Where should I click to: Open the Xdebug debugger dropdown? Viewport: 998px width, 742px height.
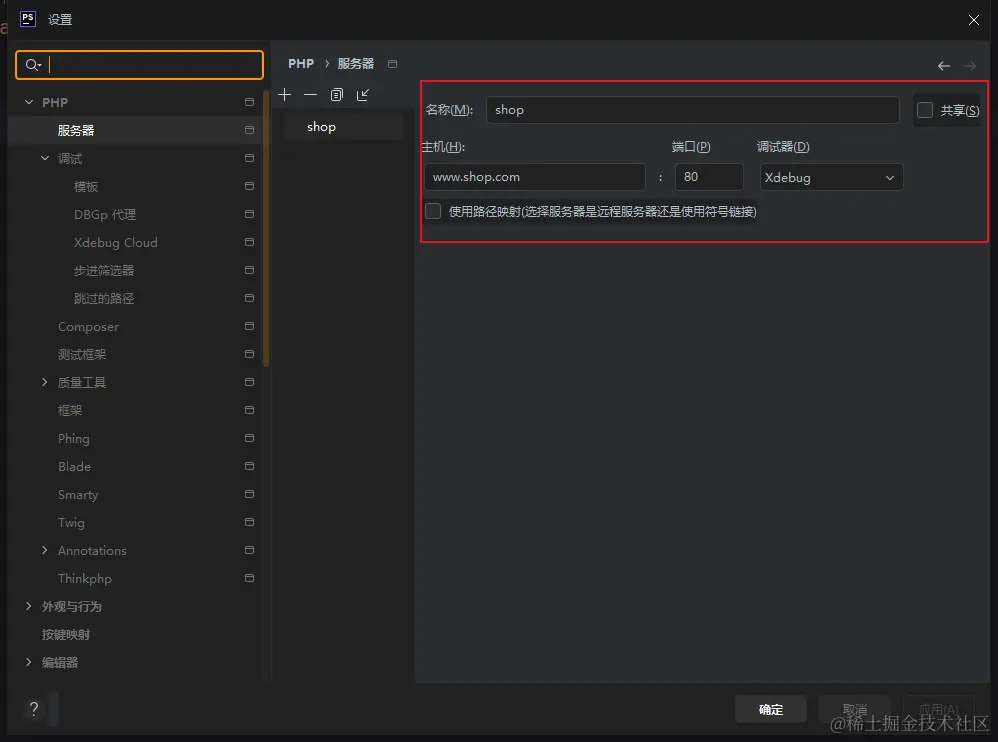(831, 178)
